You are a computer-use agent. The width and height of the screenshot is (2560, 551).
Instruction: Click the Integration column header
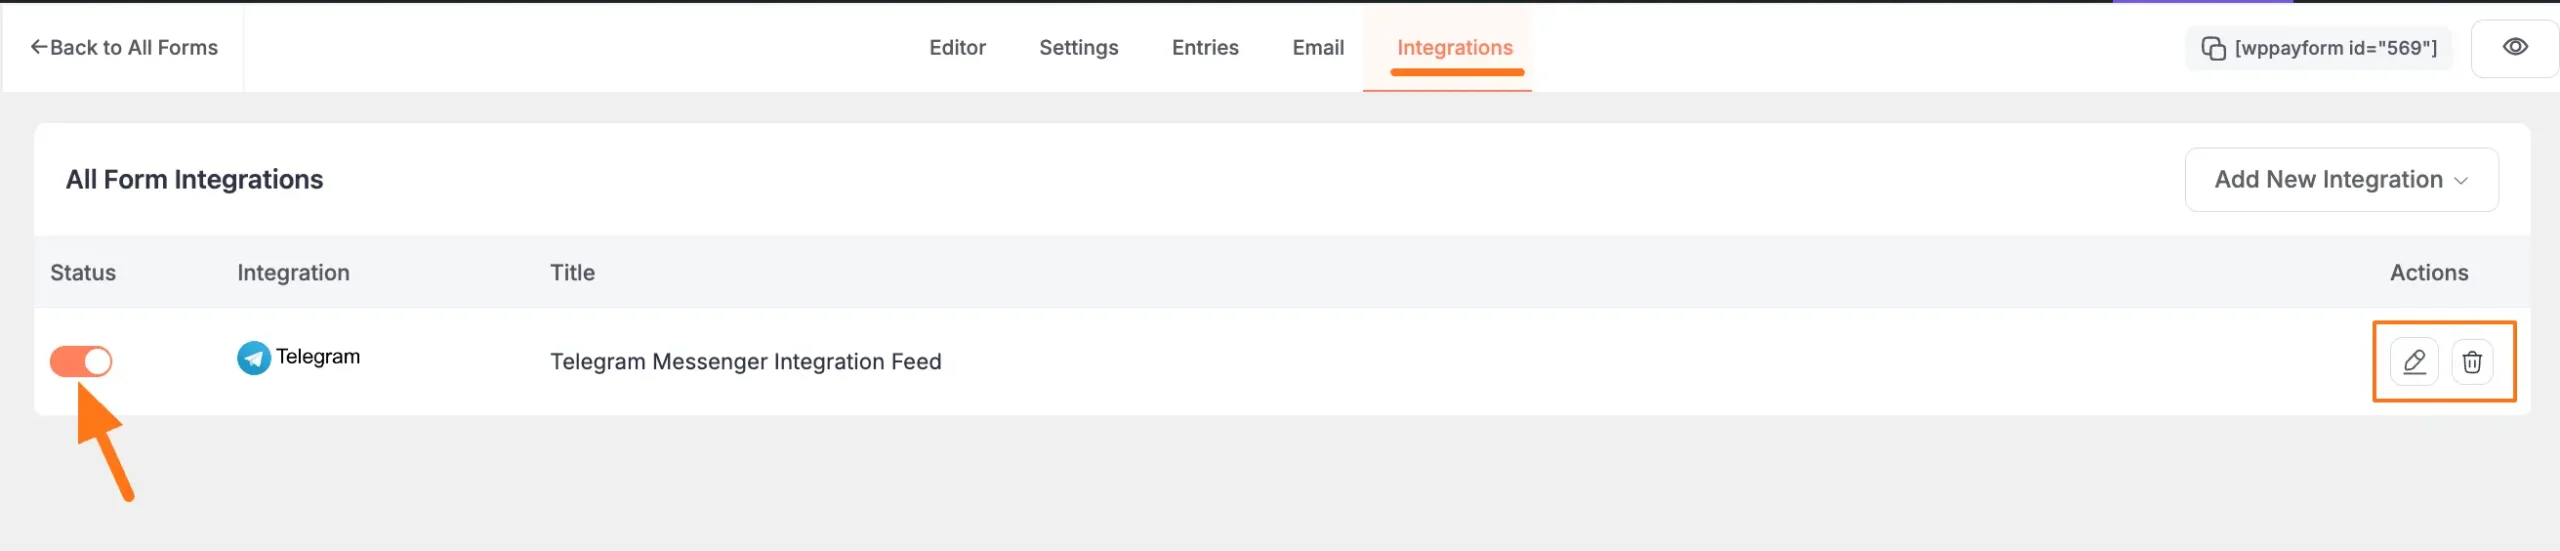click(x=293, y=272)
